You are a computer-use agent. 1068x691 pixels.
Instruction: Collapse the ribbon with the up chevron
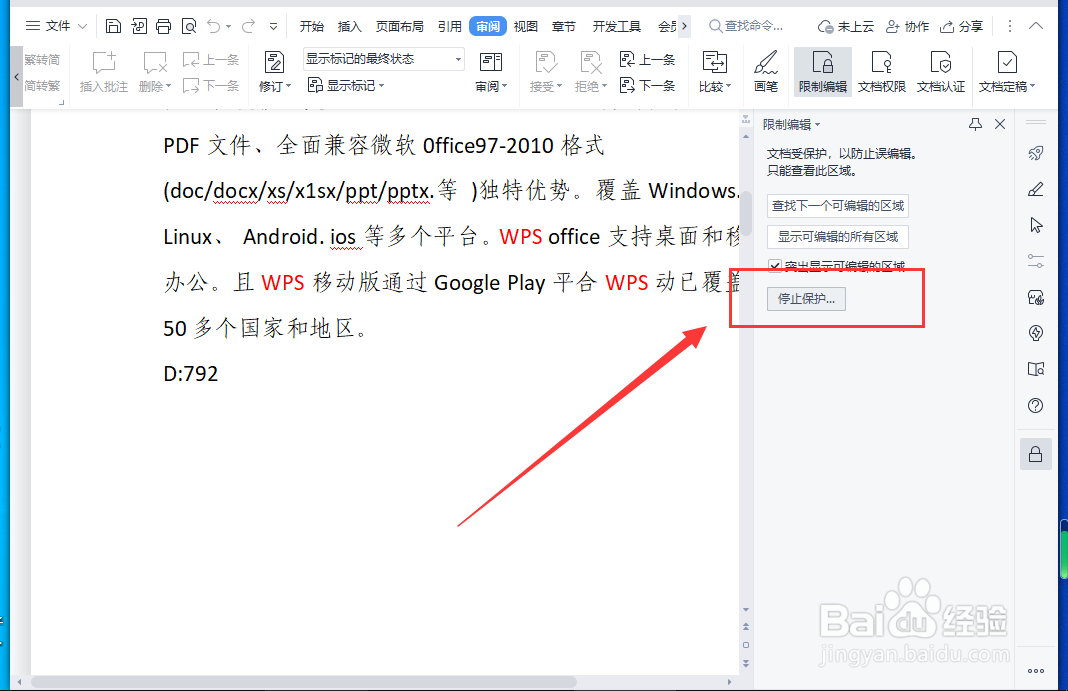[1035, 26]
